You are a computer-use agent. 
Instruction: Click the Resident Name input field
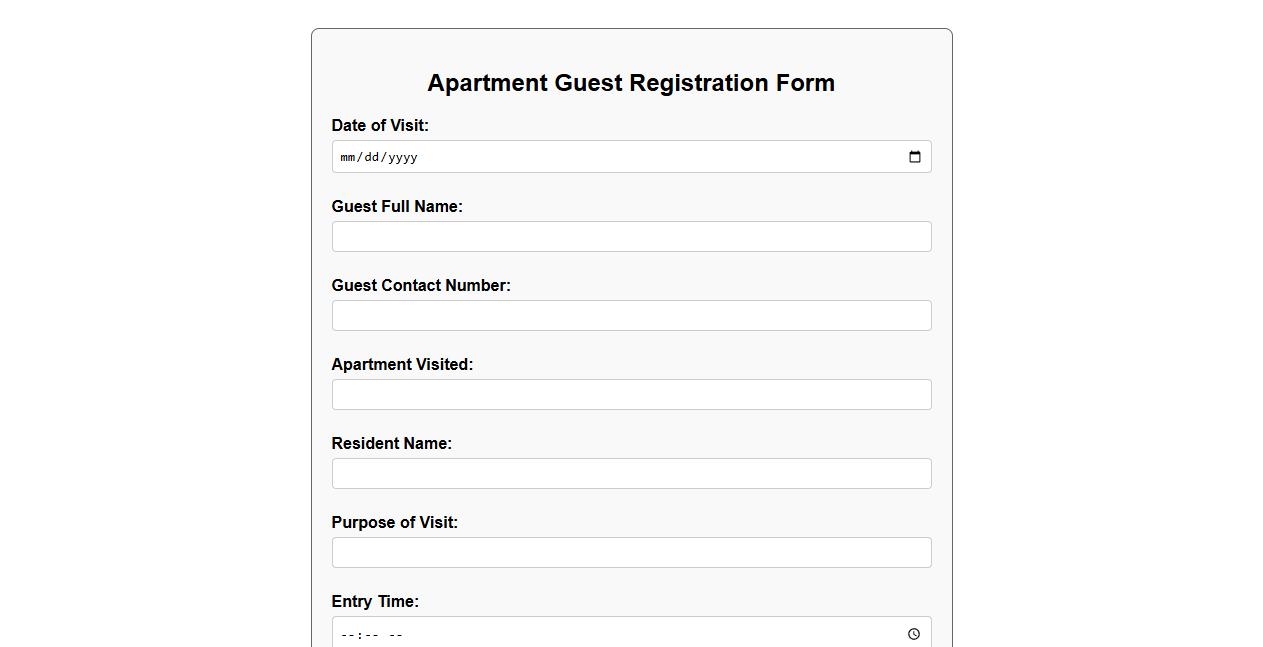click(631, 473)
